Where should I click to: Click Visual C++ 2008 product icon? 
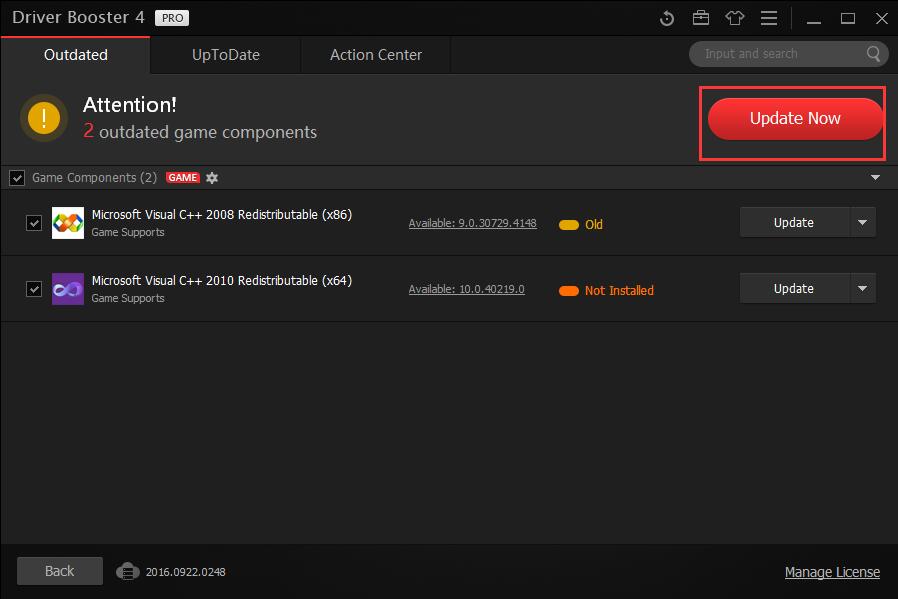(68, 223)
